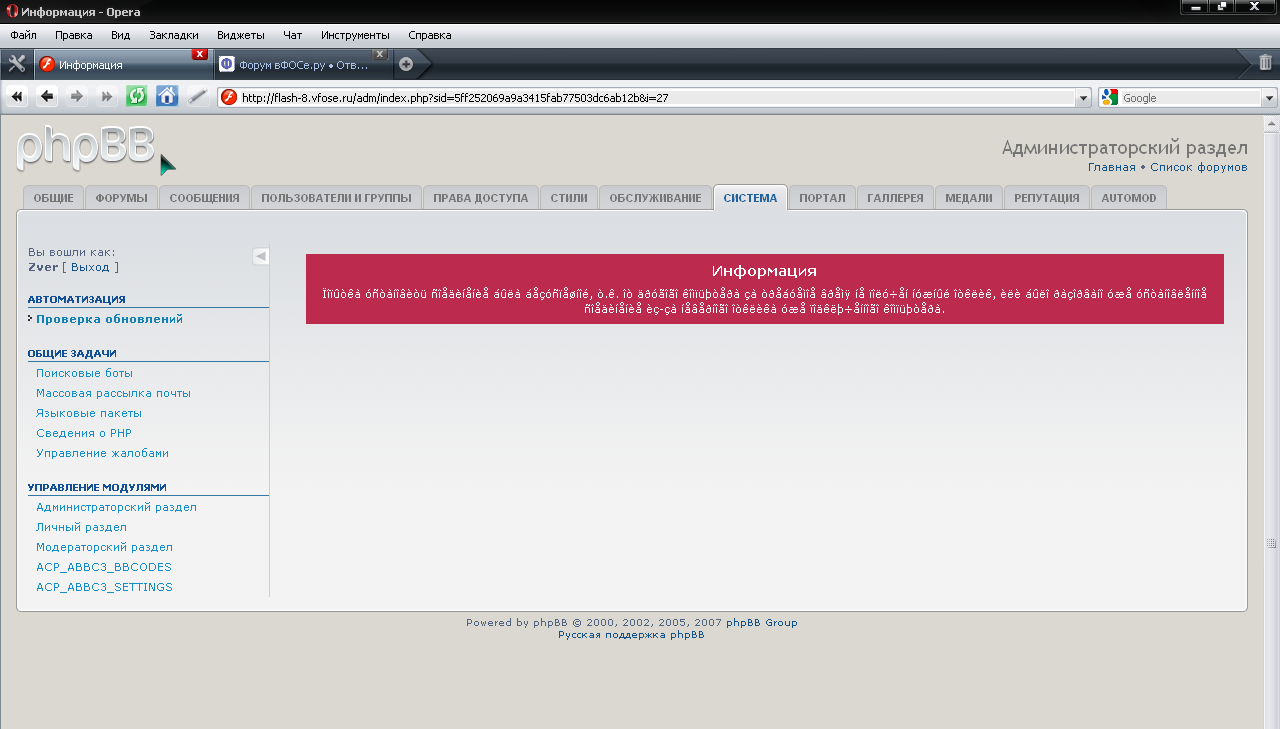Open the Закладки menu
The width and height of the screenshot is (1280, 729).
[173, 35]
